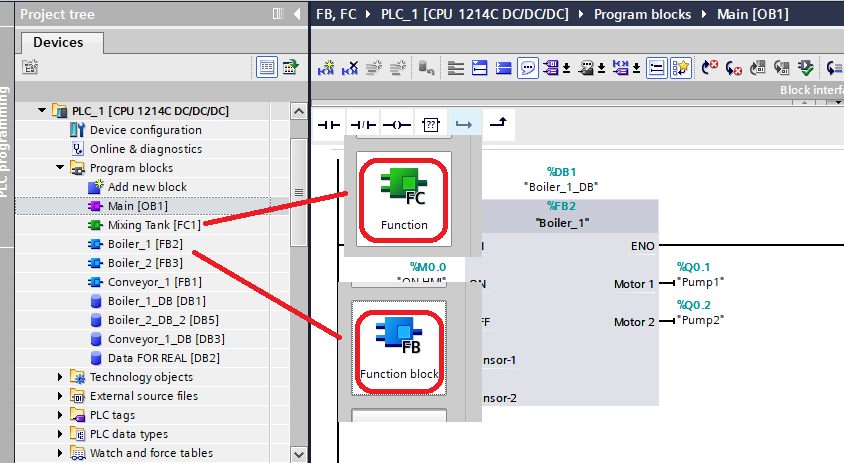Insert an empty box ?? instruction
This screenshot has width=844, height=463.
(x=431, y=125)
